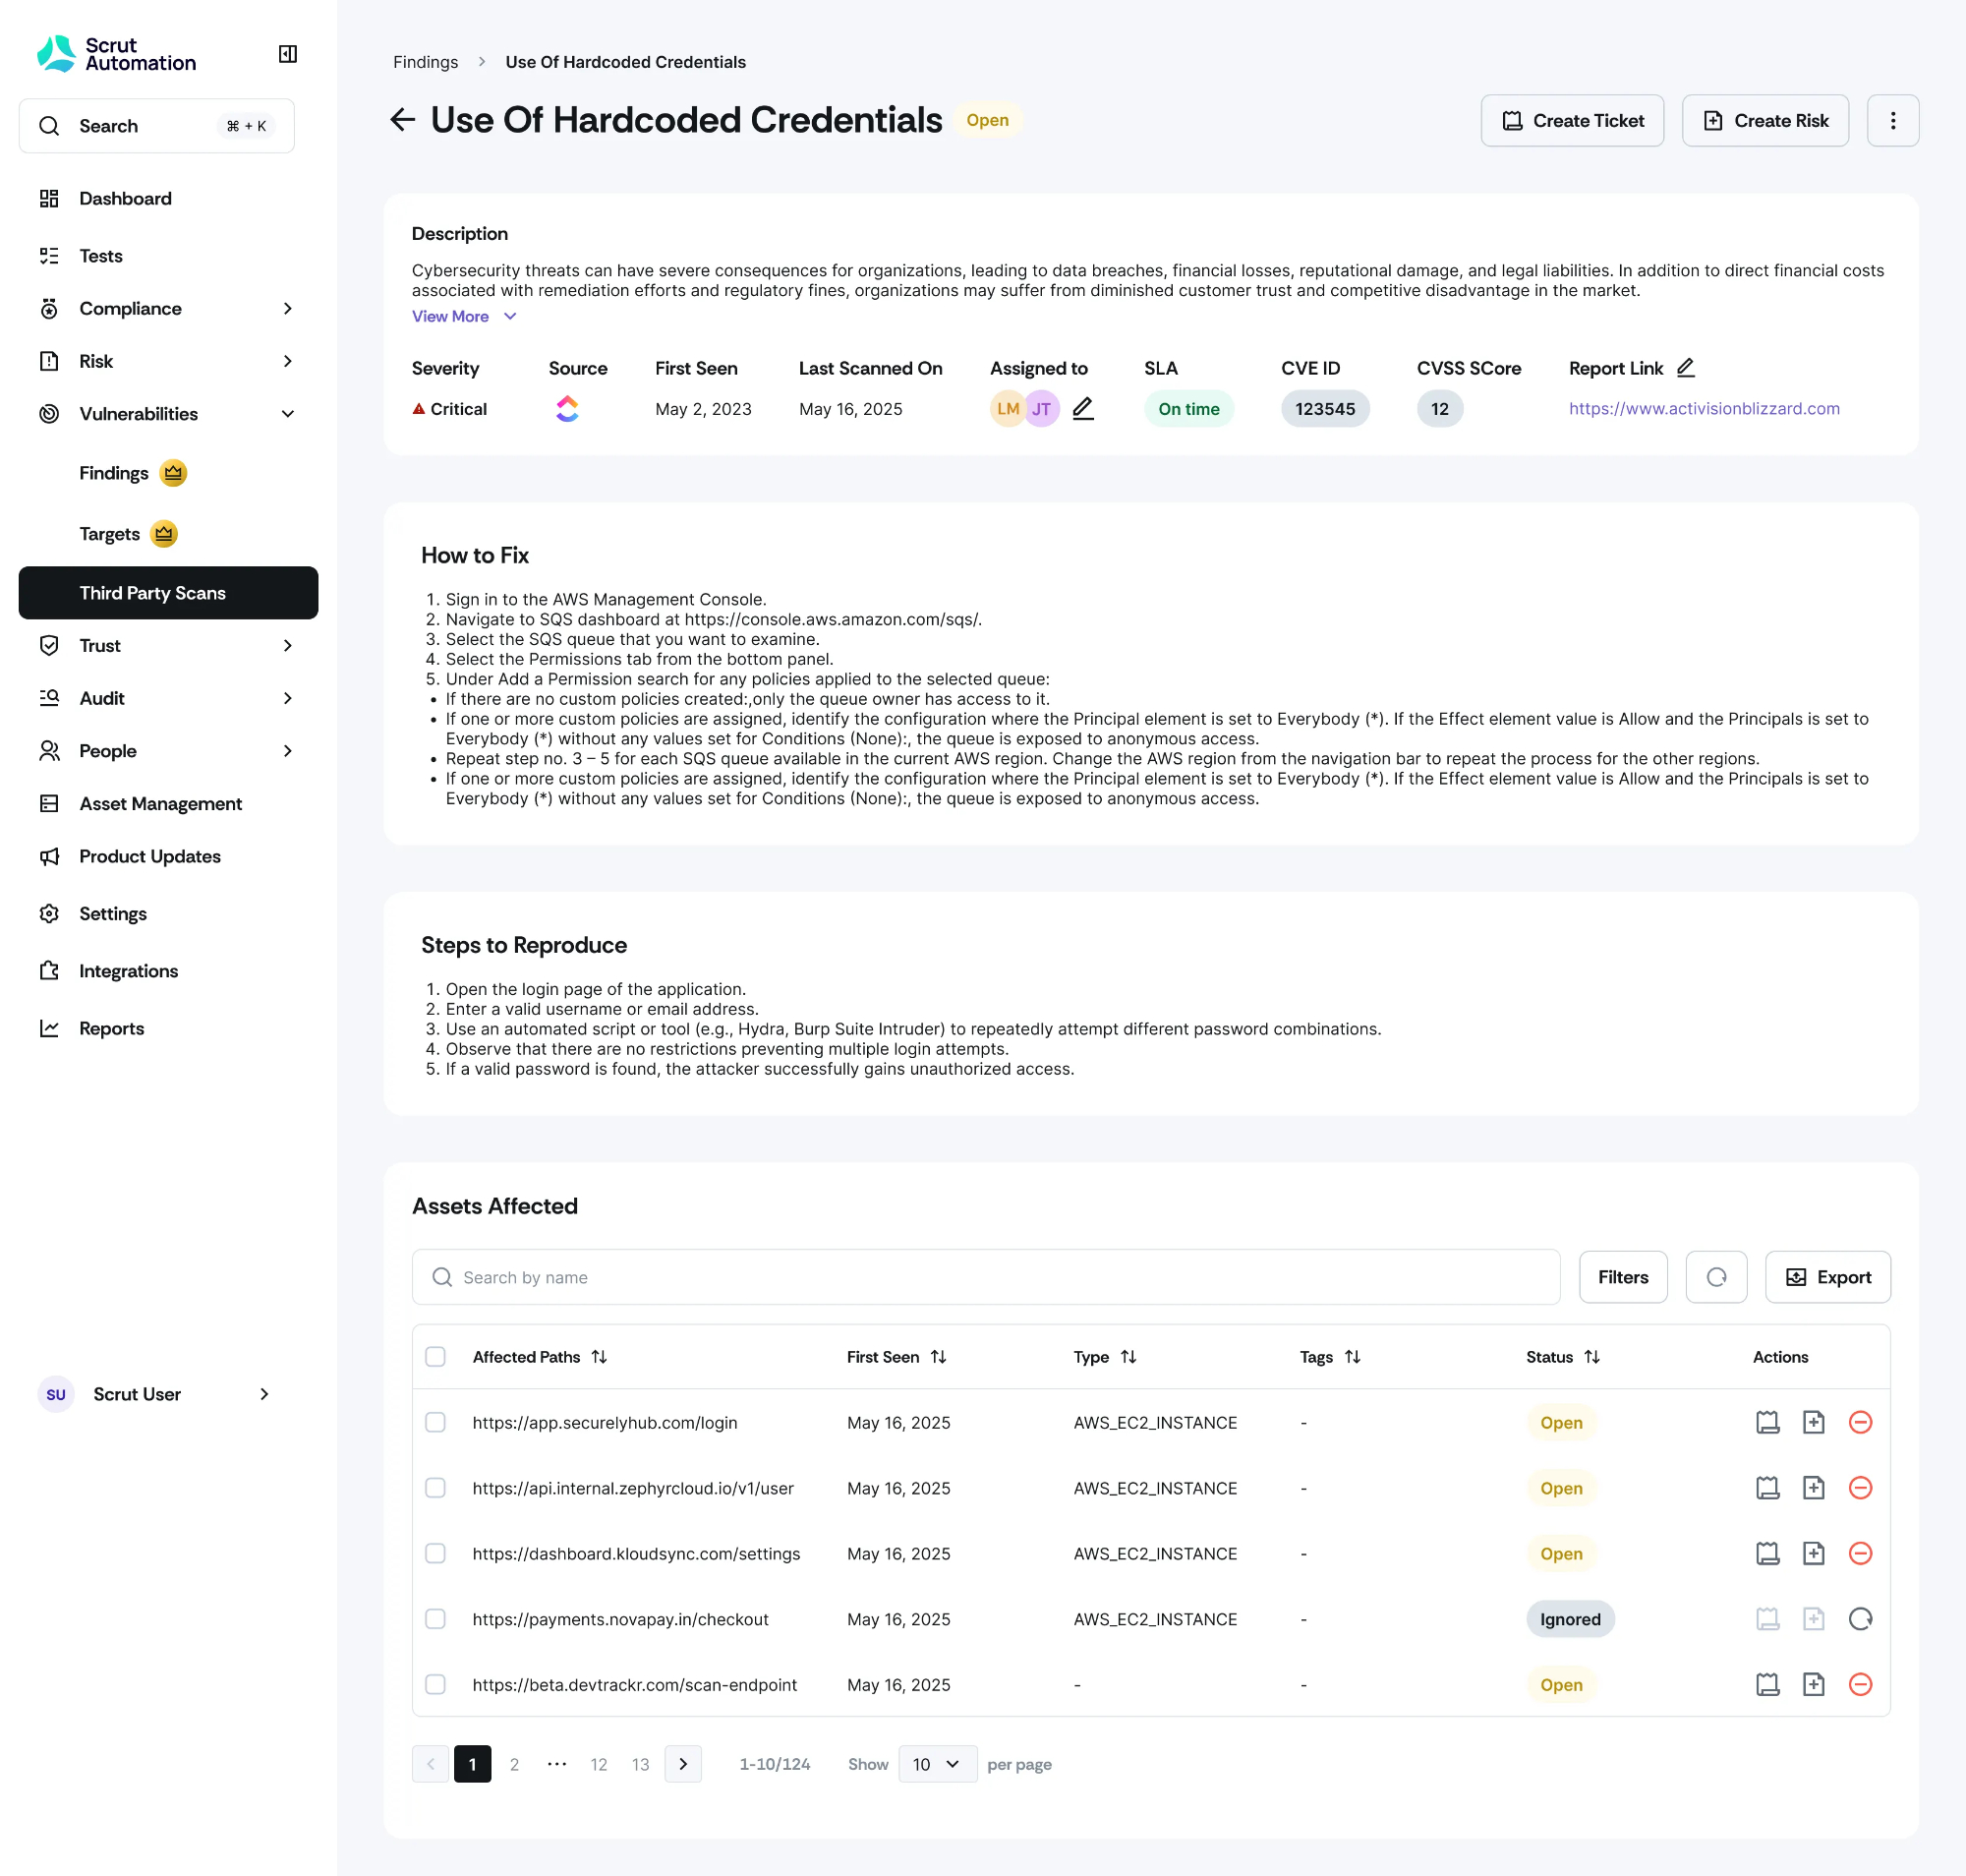This screenshot has width=1966, height=1876.
Task: Open Findings in the sidebar
Action: 114,473
